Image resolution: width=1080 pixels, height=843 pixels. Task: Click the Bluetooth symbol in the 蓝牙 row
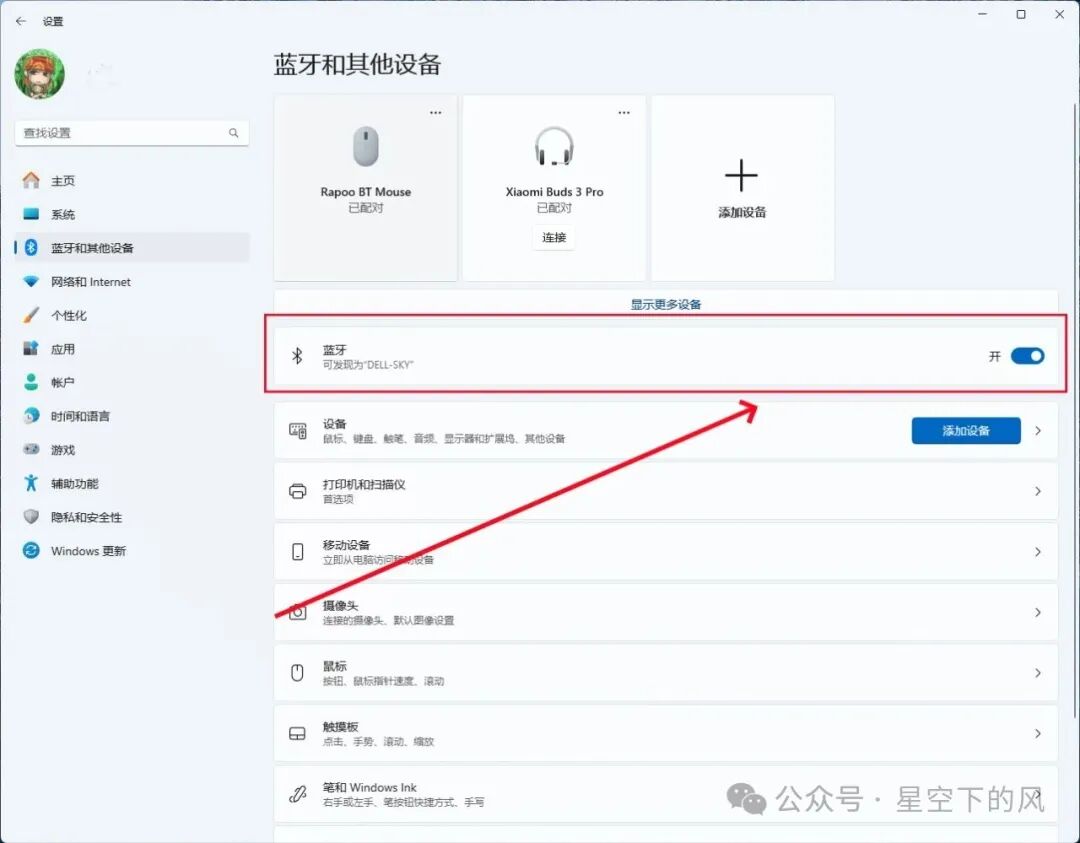point(297,356)
